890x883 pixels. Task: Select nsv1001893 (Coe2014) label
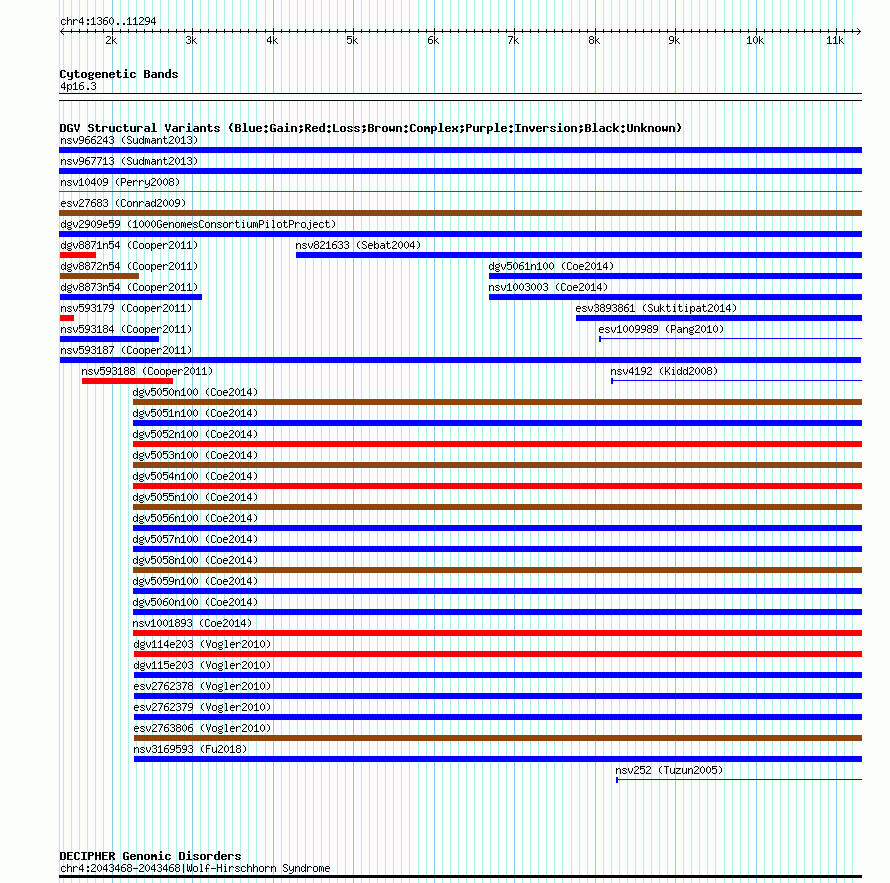coord(192,623)
